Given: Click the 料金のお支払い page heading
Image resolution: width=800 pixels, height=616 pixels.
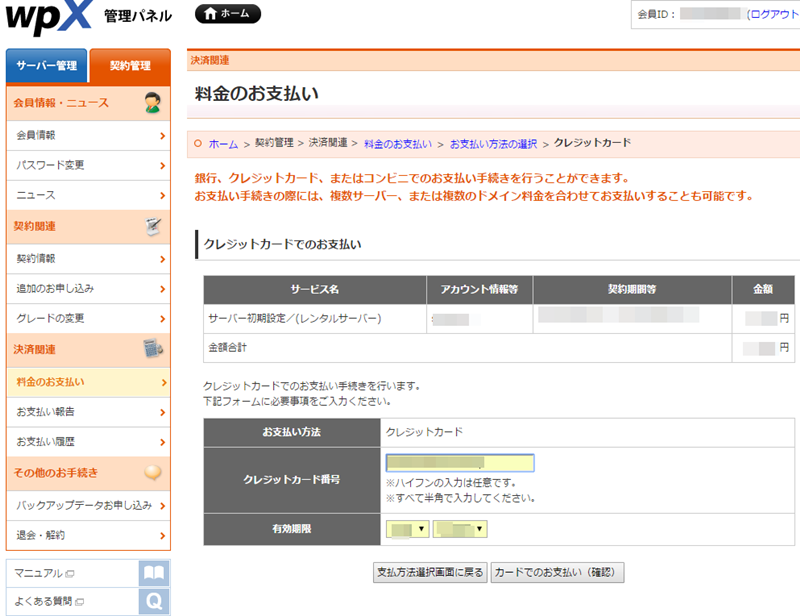Looking at the screenshot, I should point(257,93).
